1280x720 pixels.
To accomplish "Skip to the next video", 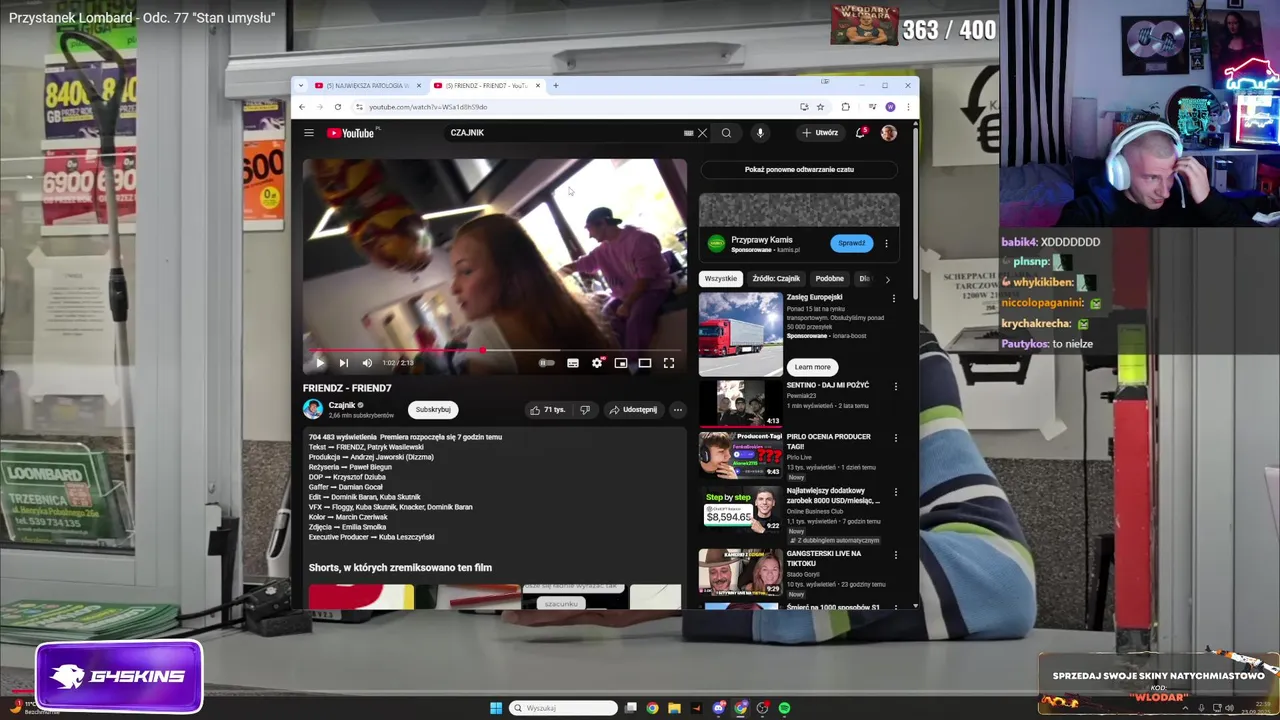I will [343, 363].
